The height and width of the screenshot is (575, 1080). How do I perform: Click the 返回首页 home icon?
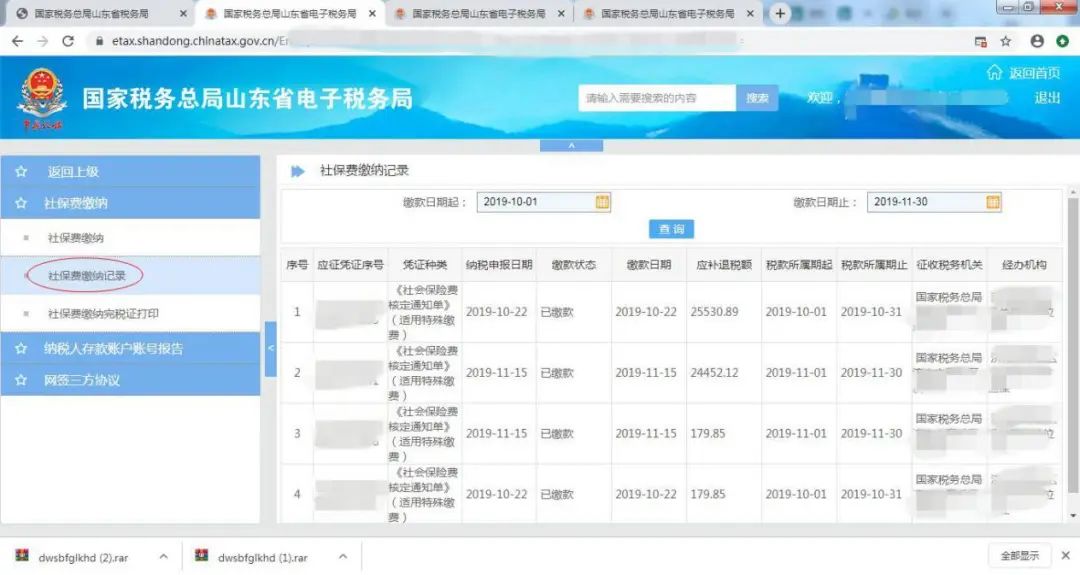994,72
